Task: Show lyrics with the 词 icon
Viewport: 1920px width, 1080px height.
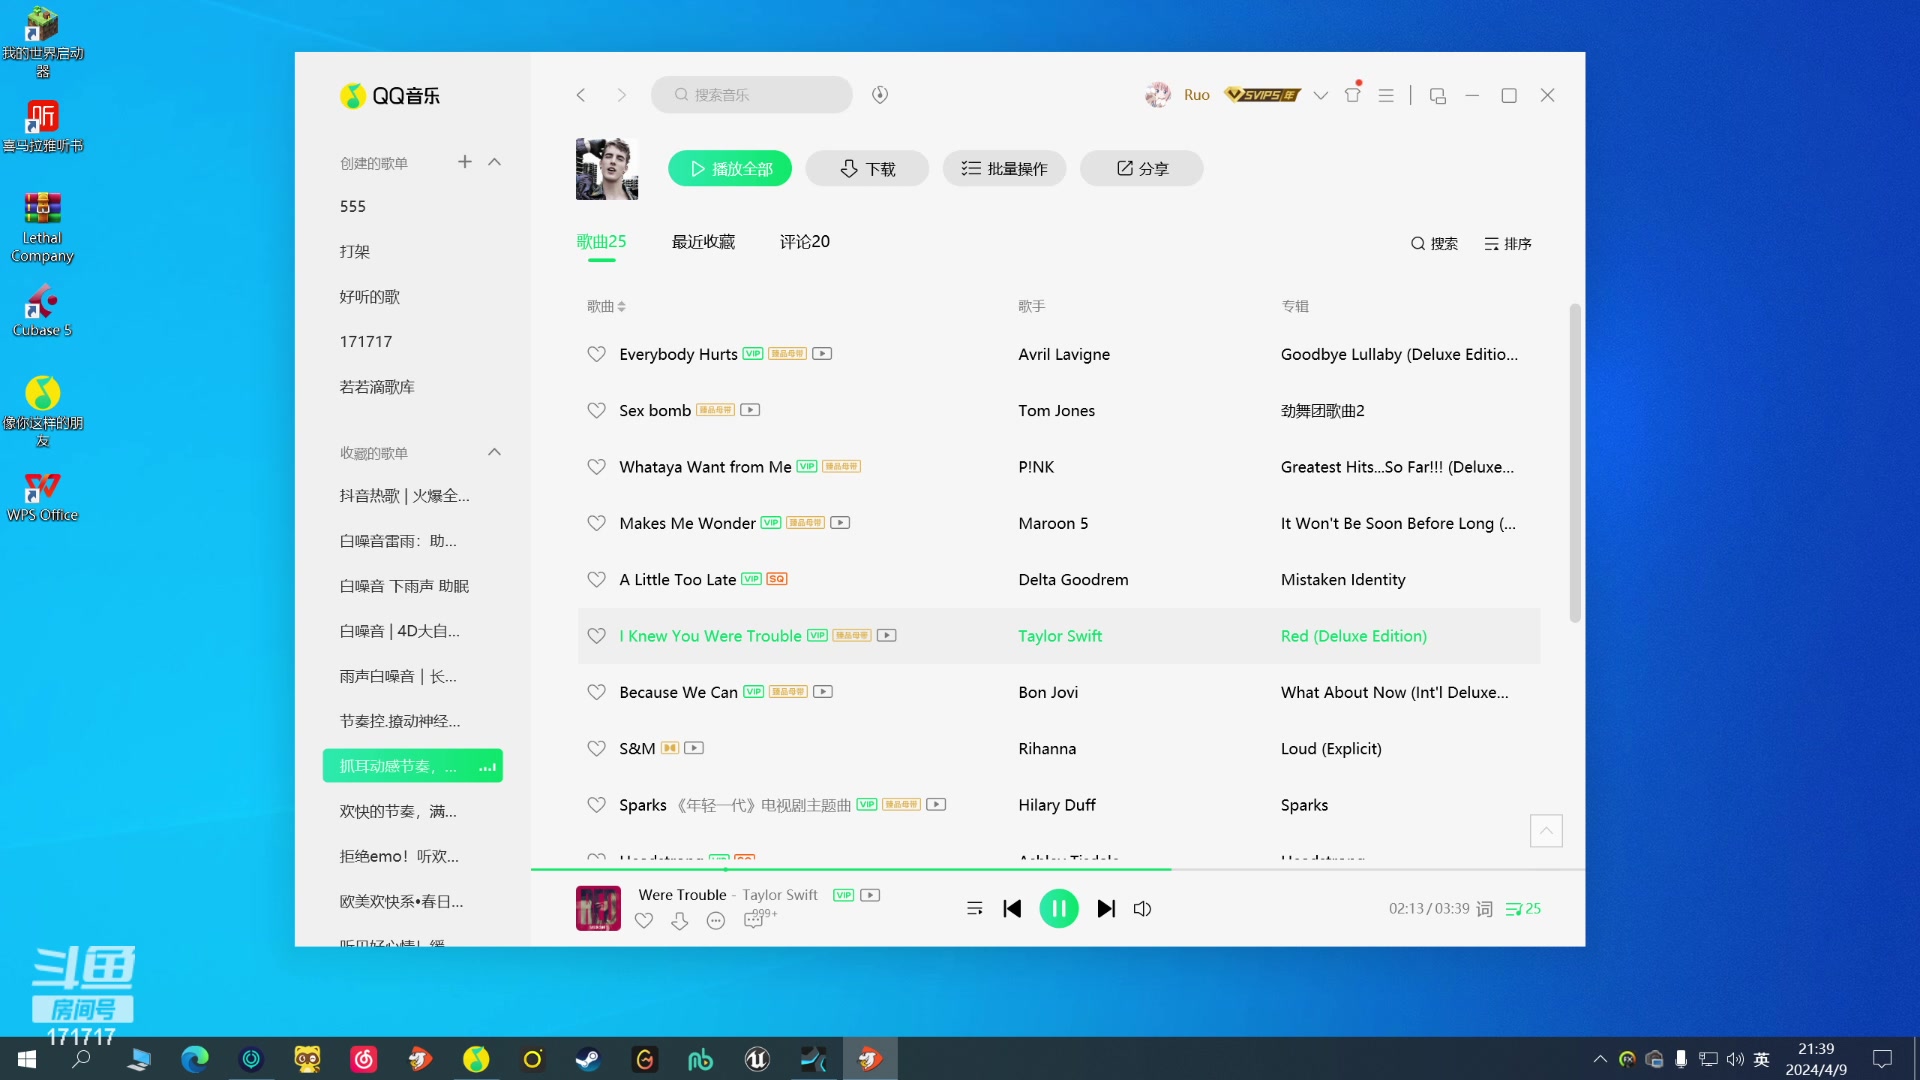Action: 1485,909
